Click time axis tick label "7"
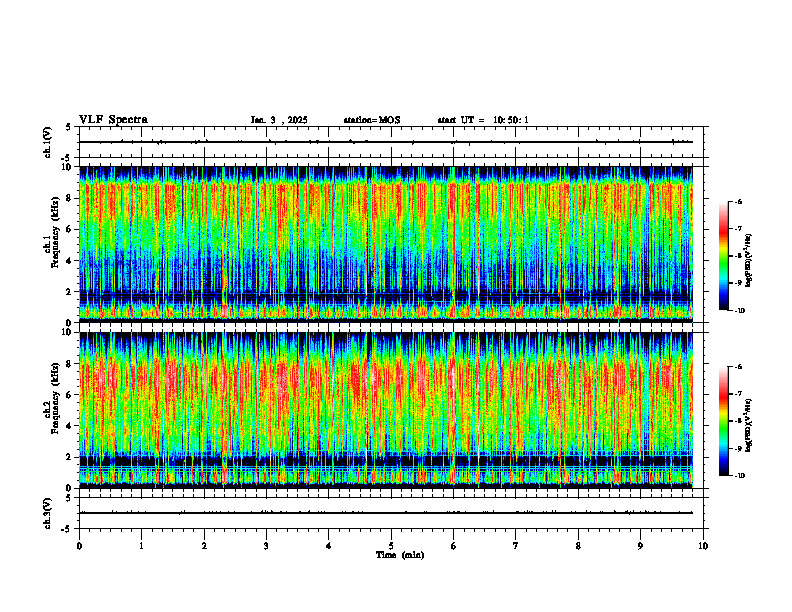 point(516,546)
